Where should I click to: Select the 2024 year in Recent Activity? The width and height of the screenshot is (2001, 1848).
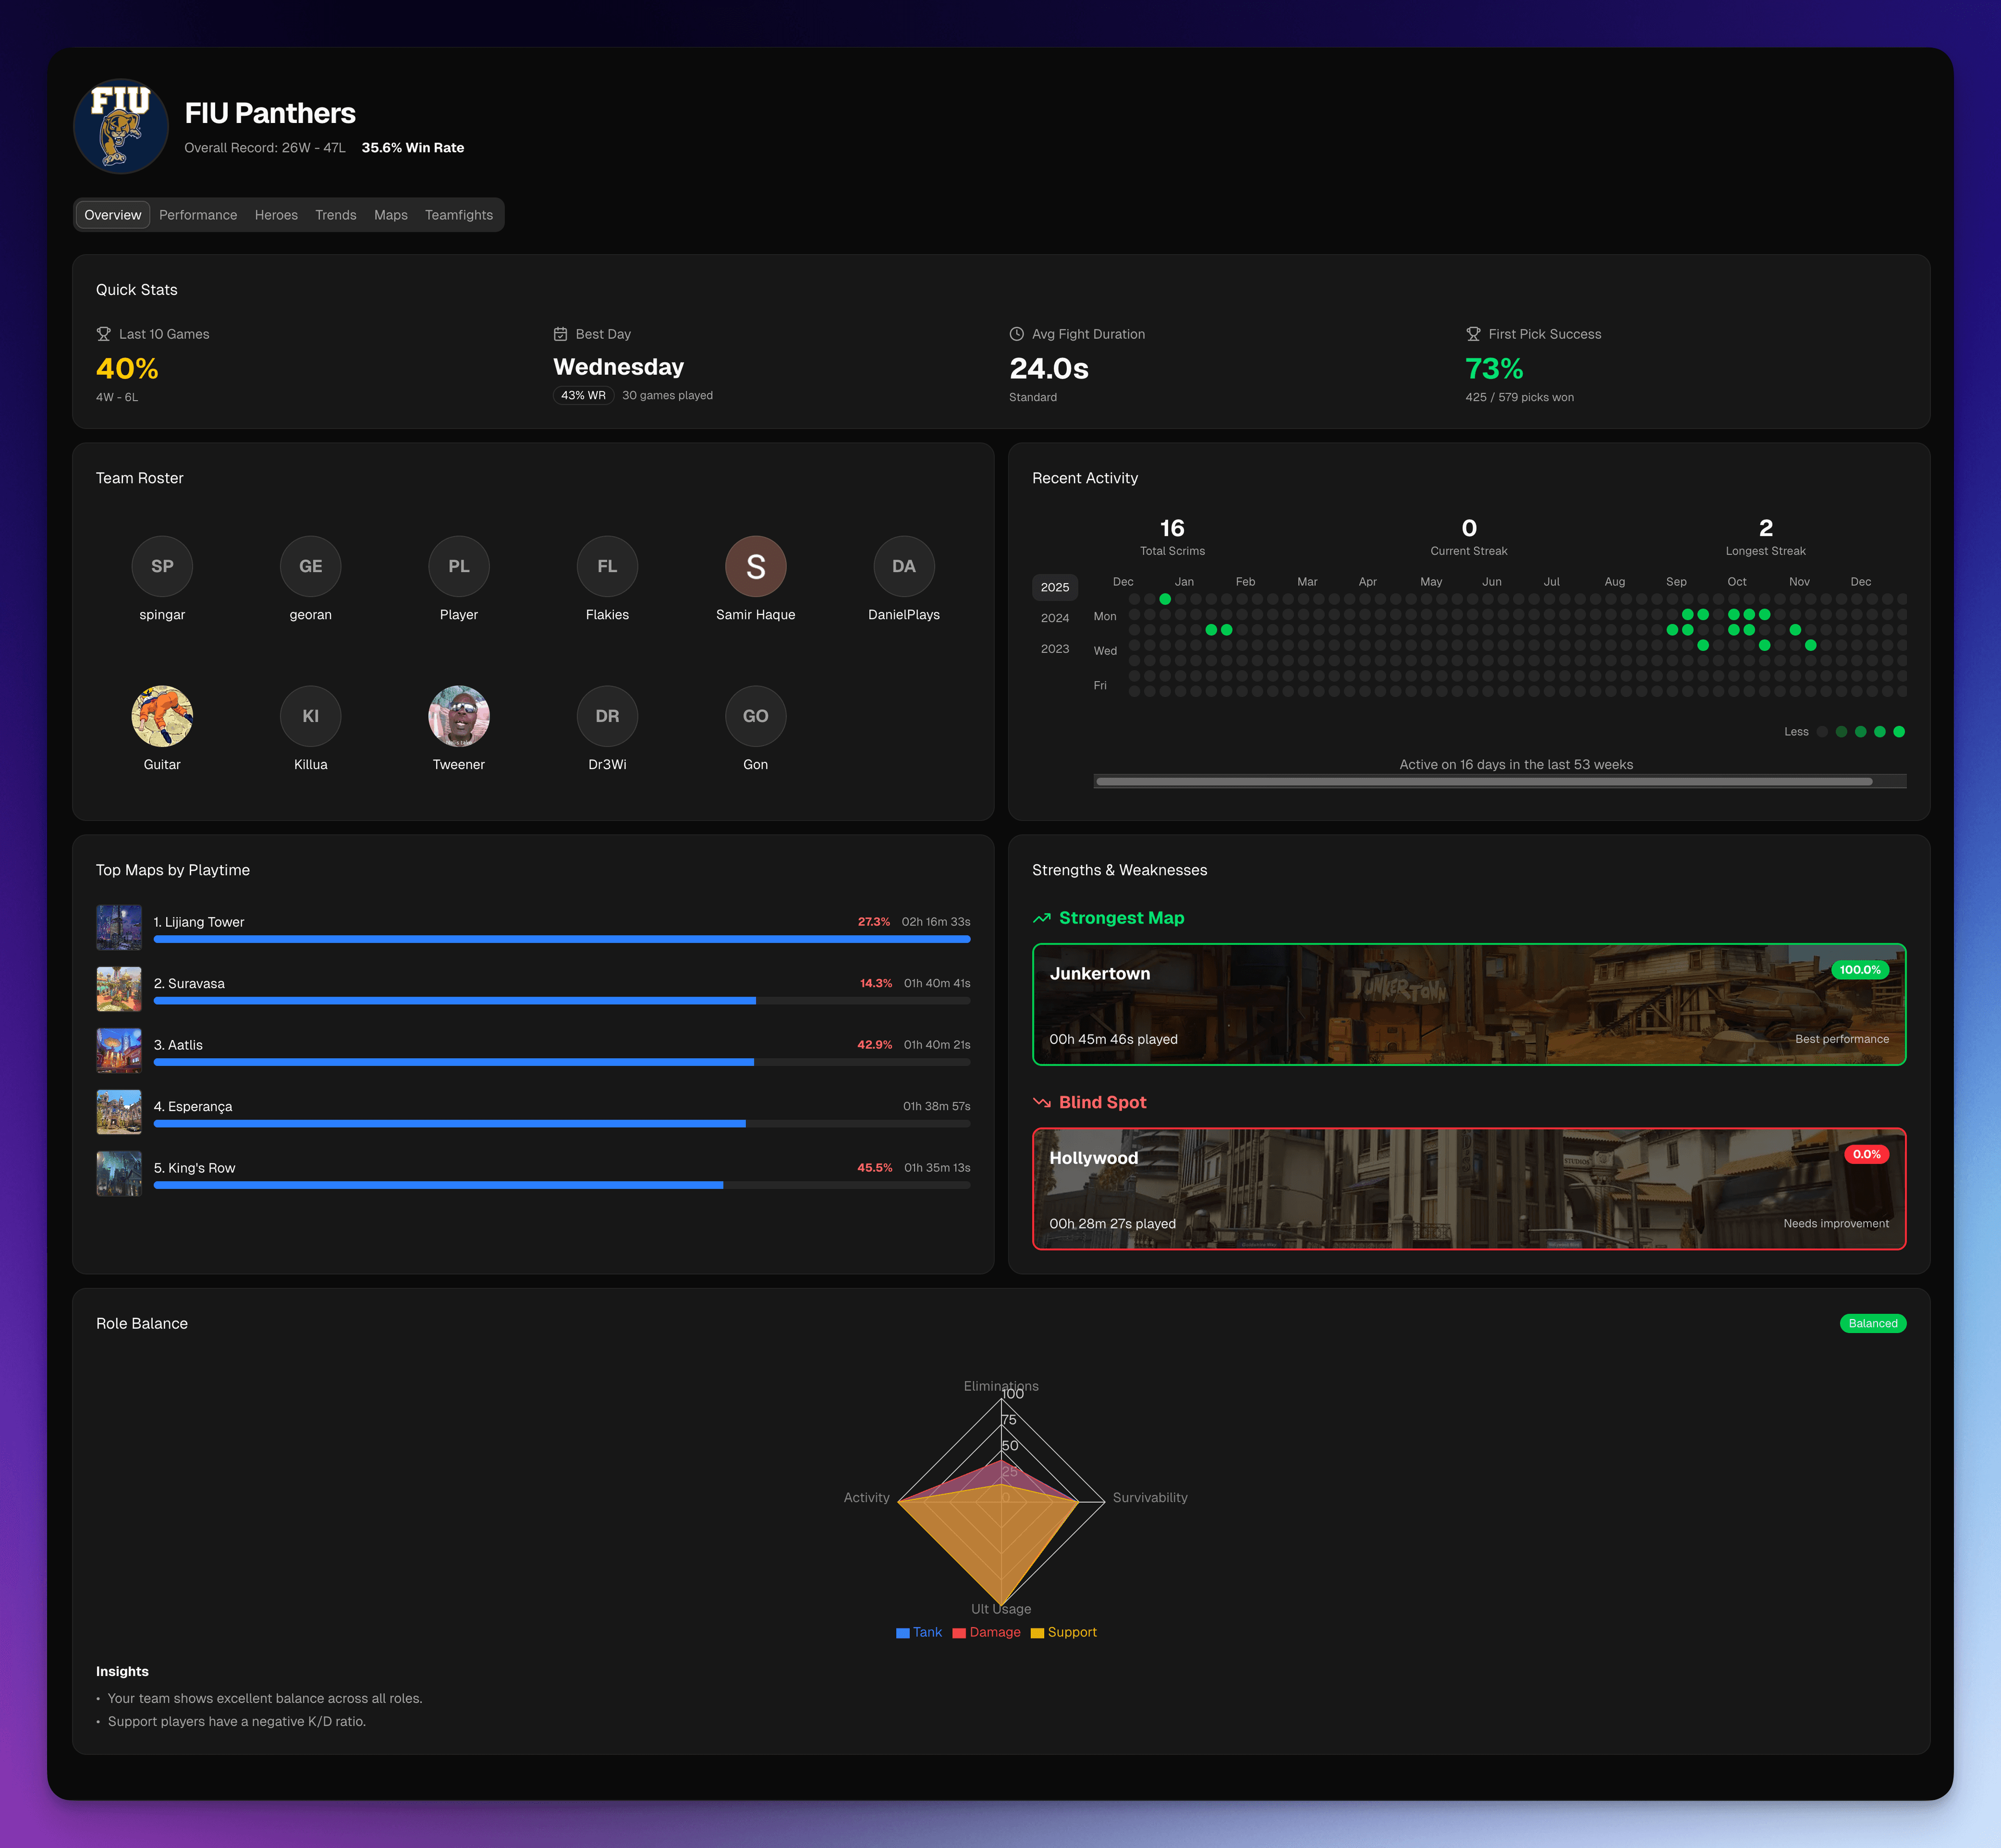[x=1055, y=618]
